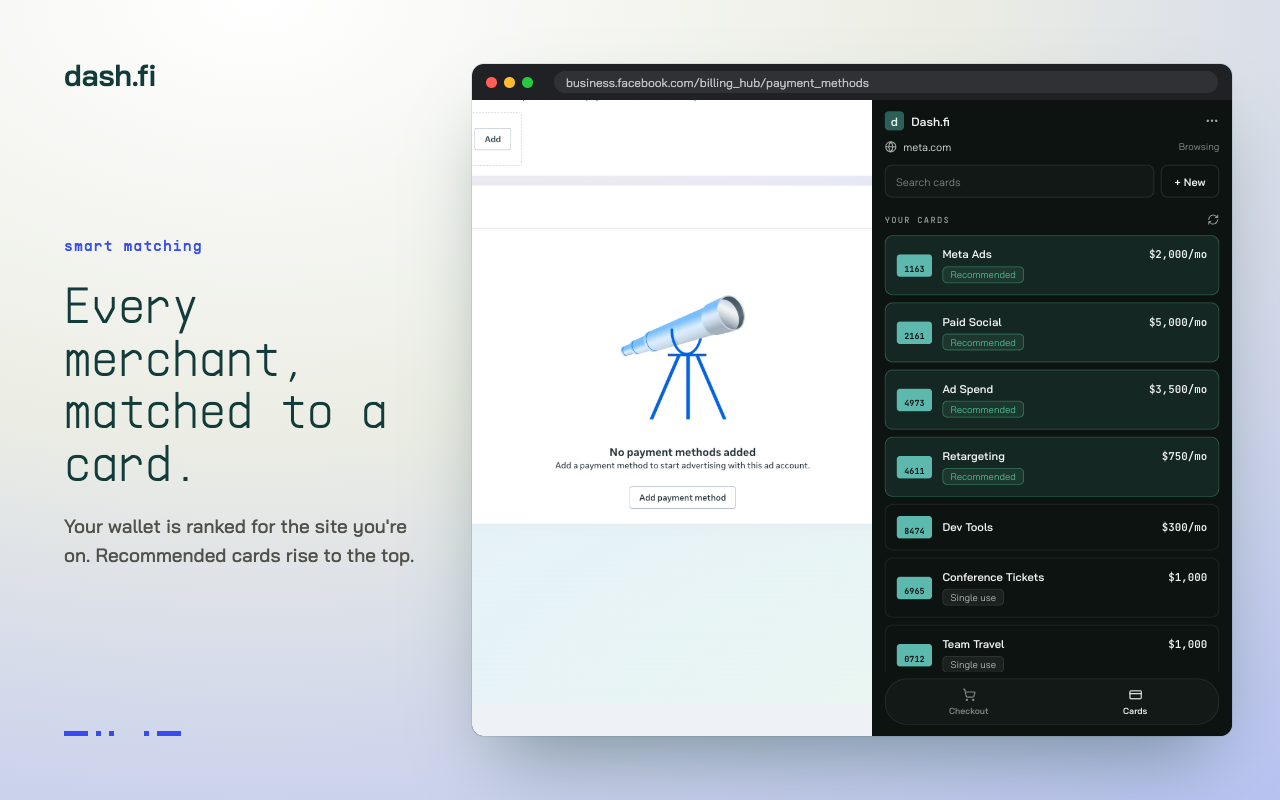The image size is (1280, 800).
Task: Select the Conference Tickets card
Action: pos(1052,587)
